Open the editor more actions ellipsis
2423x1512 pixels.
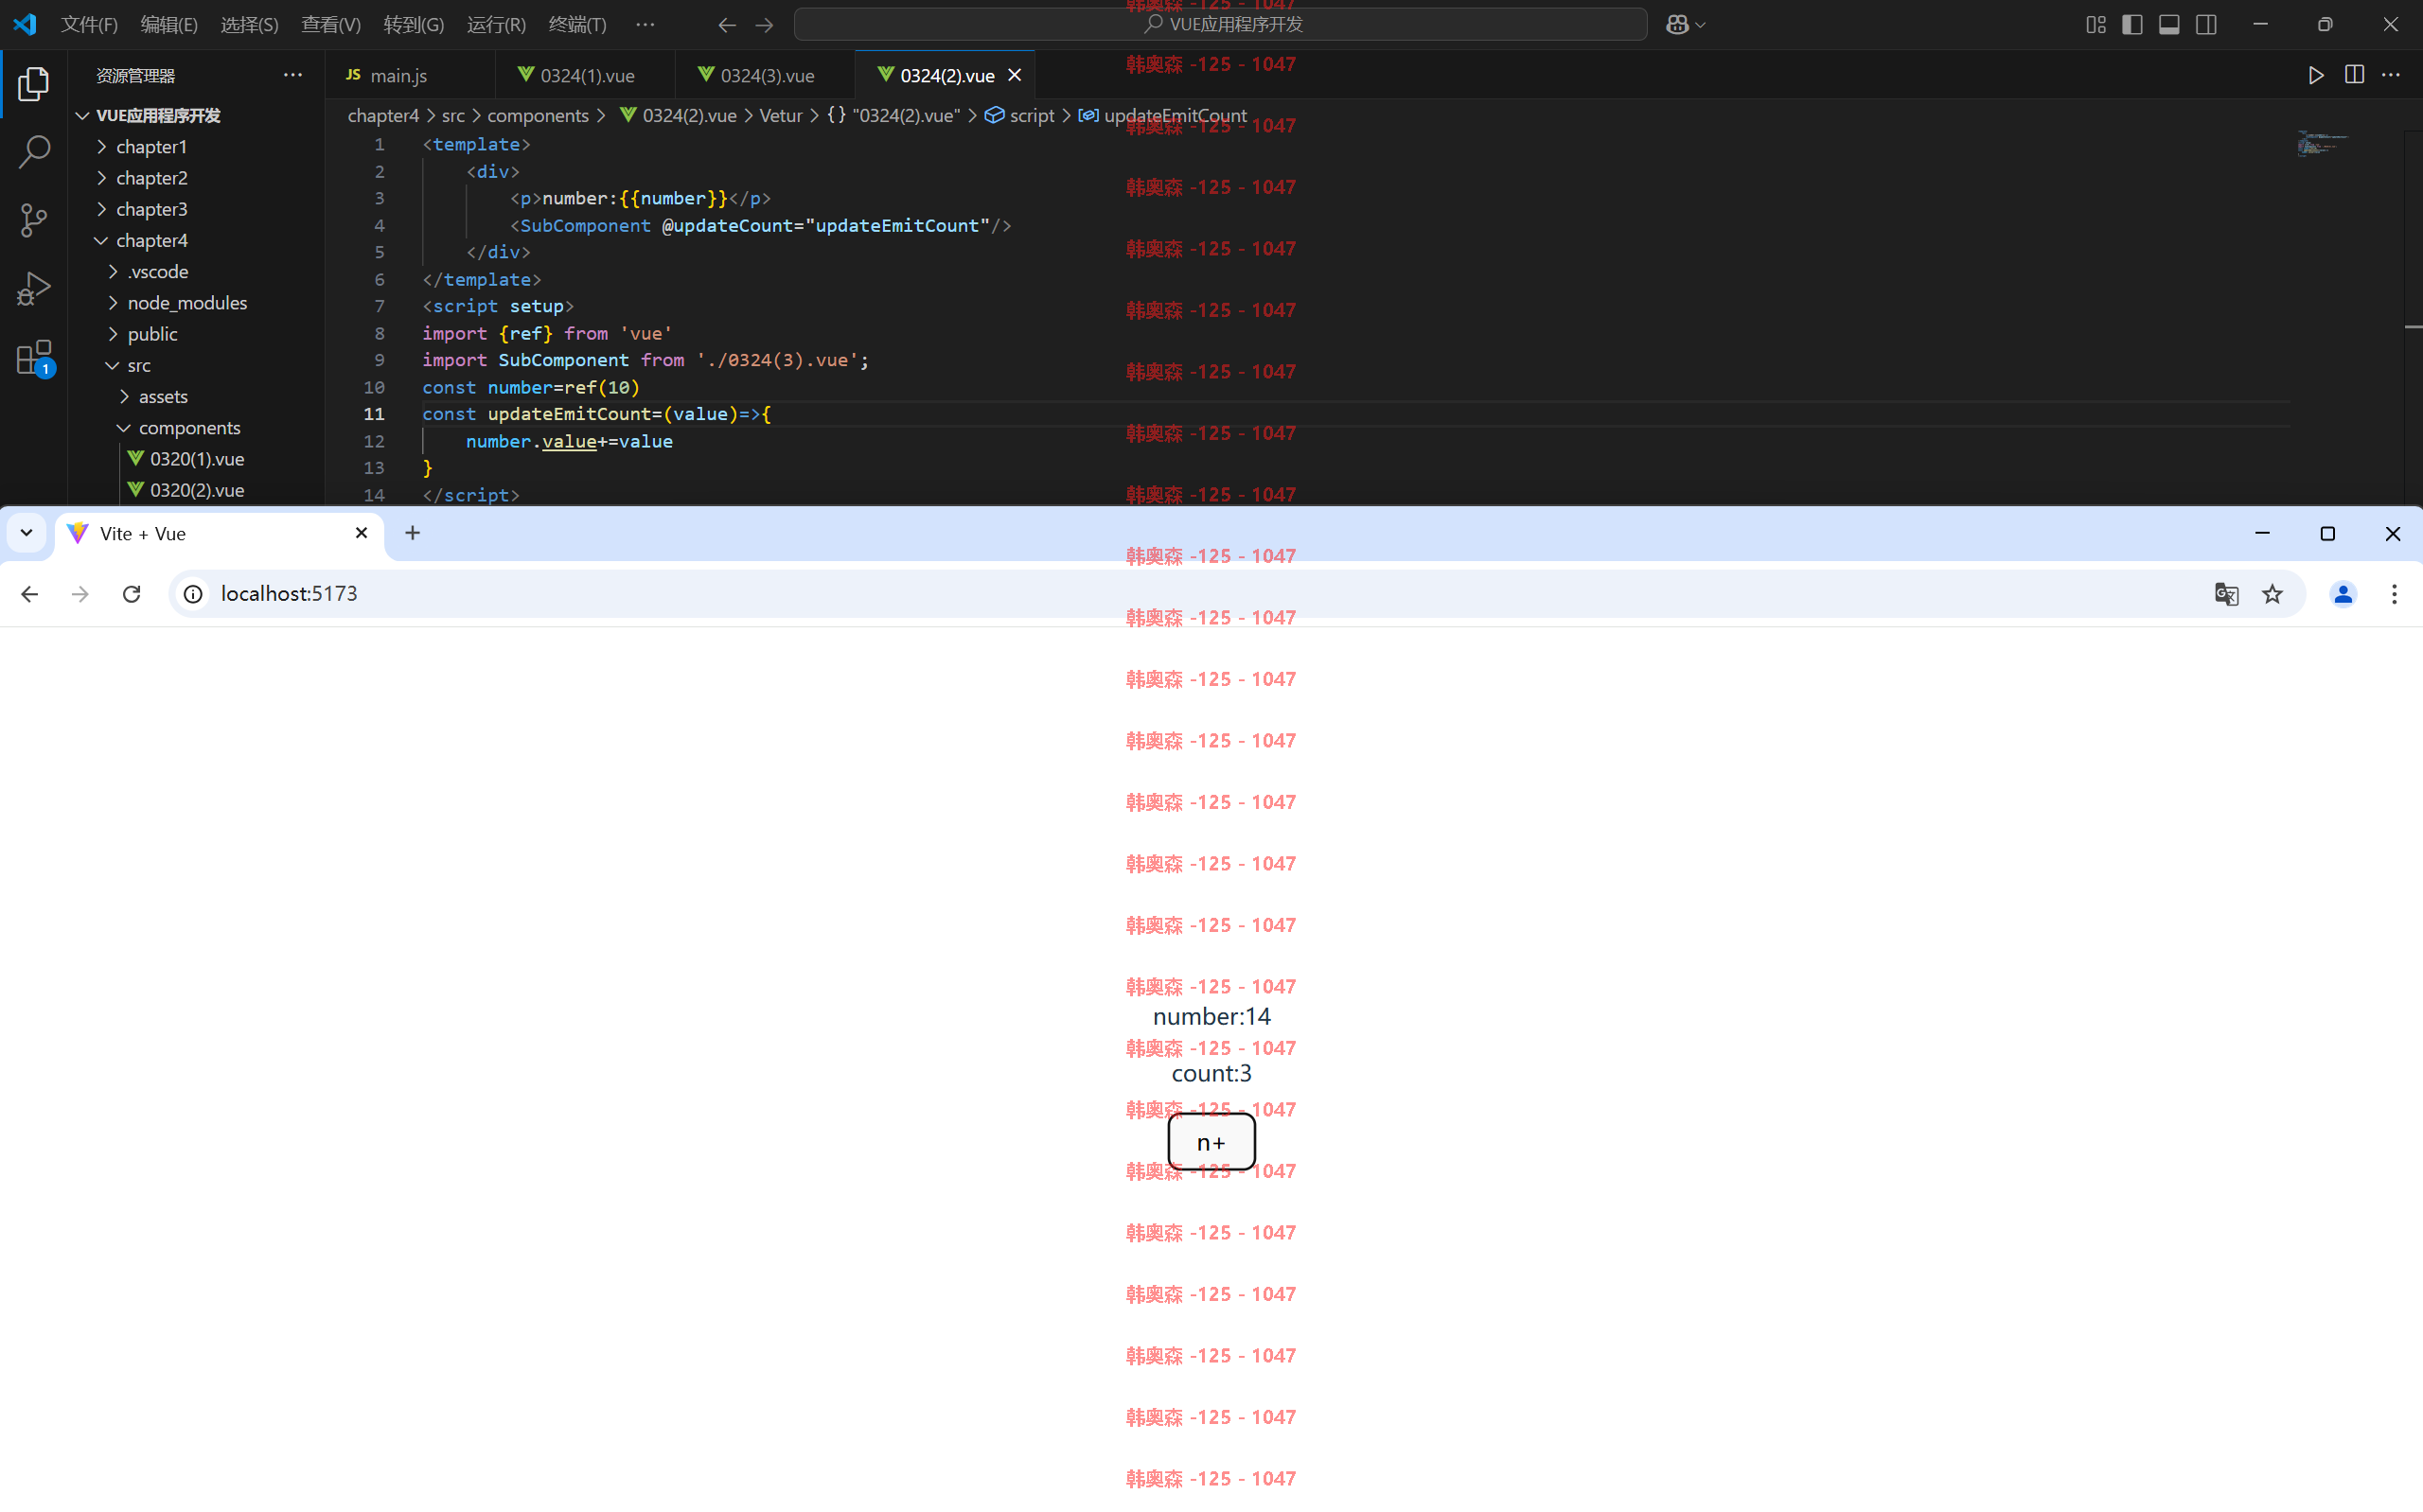click(x=2391, y=75)
